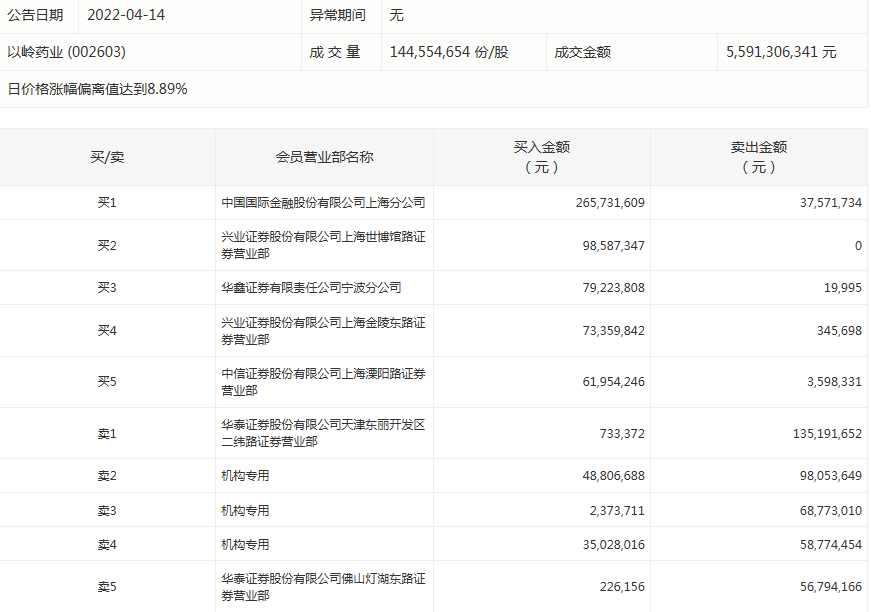This screenshot has height=612, width=871.
Task: Click the 会员营业部名称 column header
Action: (324, 157)
